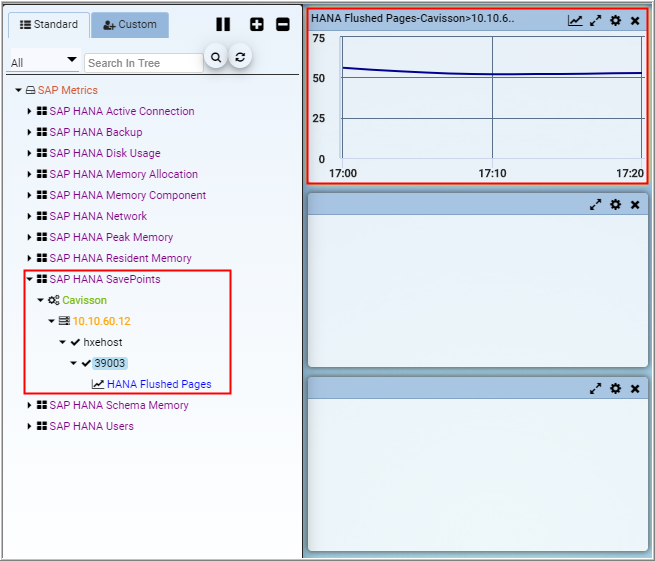The image size is (655, 561).
Task: Collapse the Cavisson tier node
Action: [41, 300]
